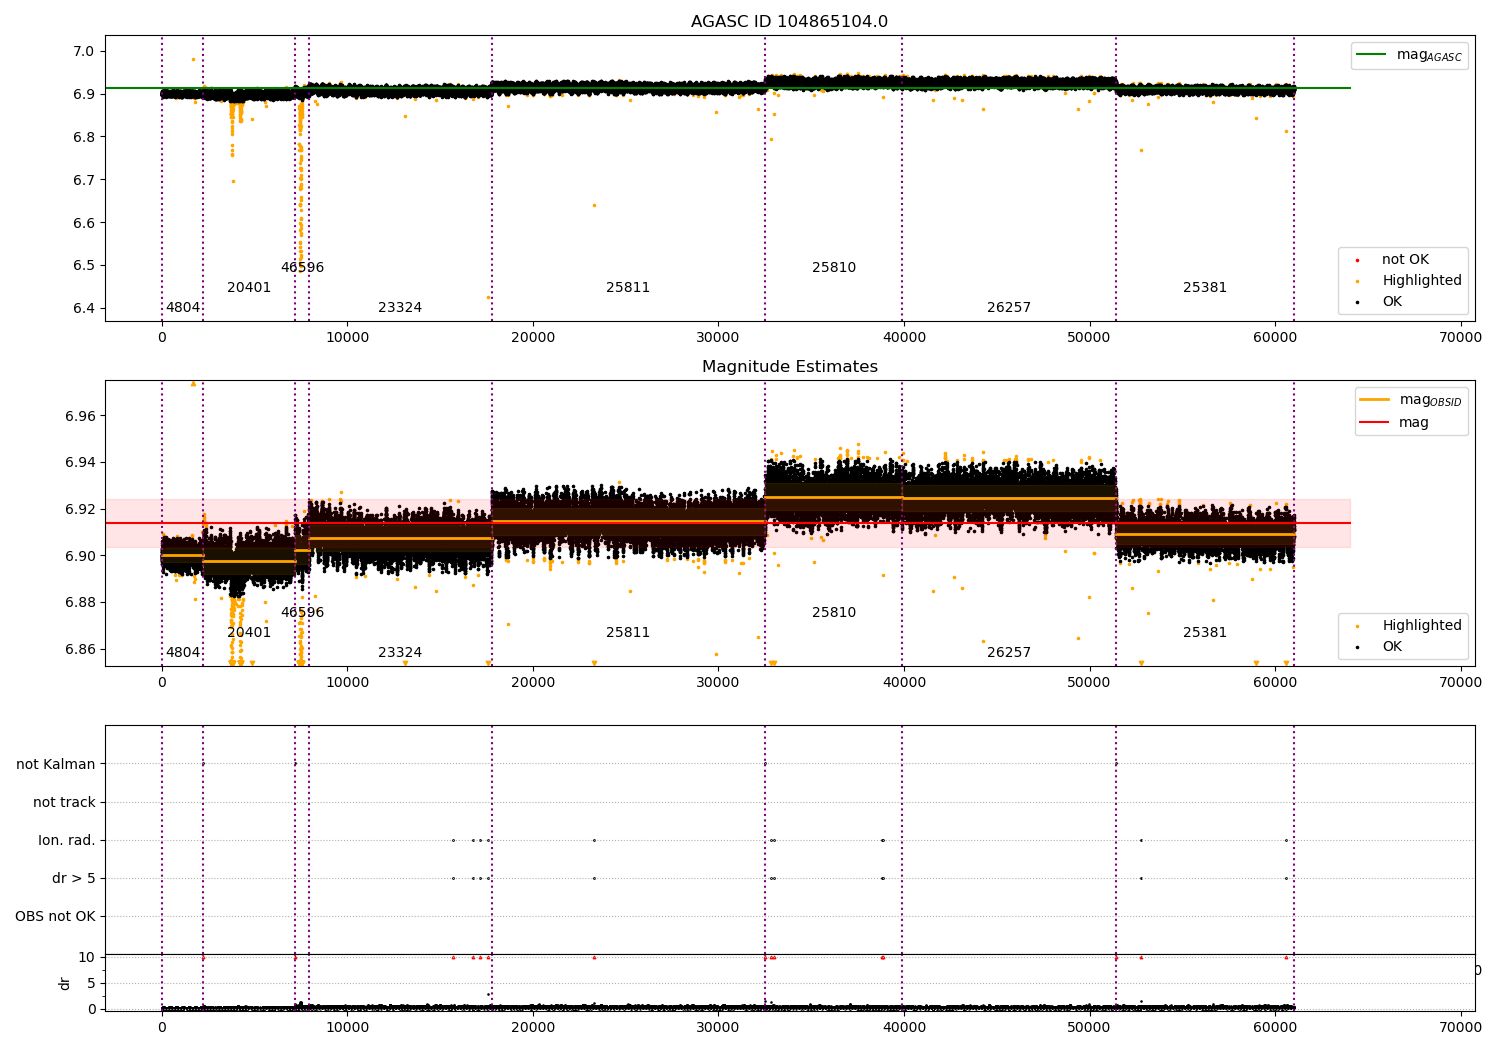
Task: Select 'not OK' entry in top plot legend
Action: [1405, 260]
